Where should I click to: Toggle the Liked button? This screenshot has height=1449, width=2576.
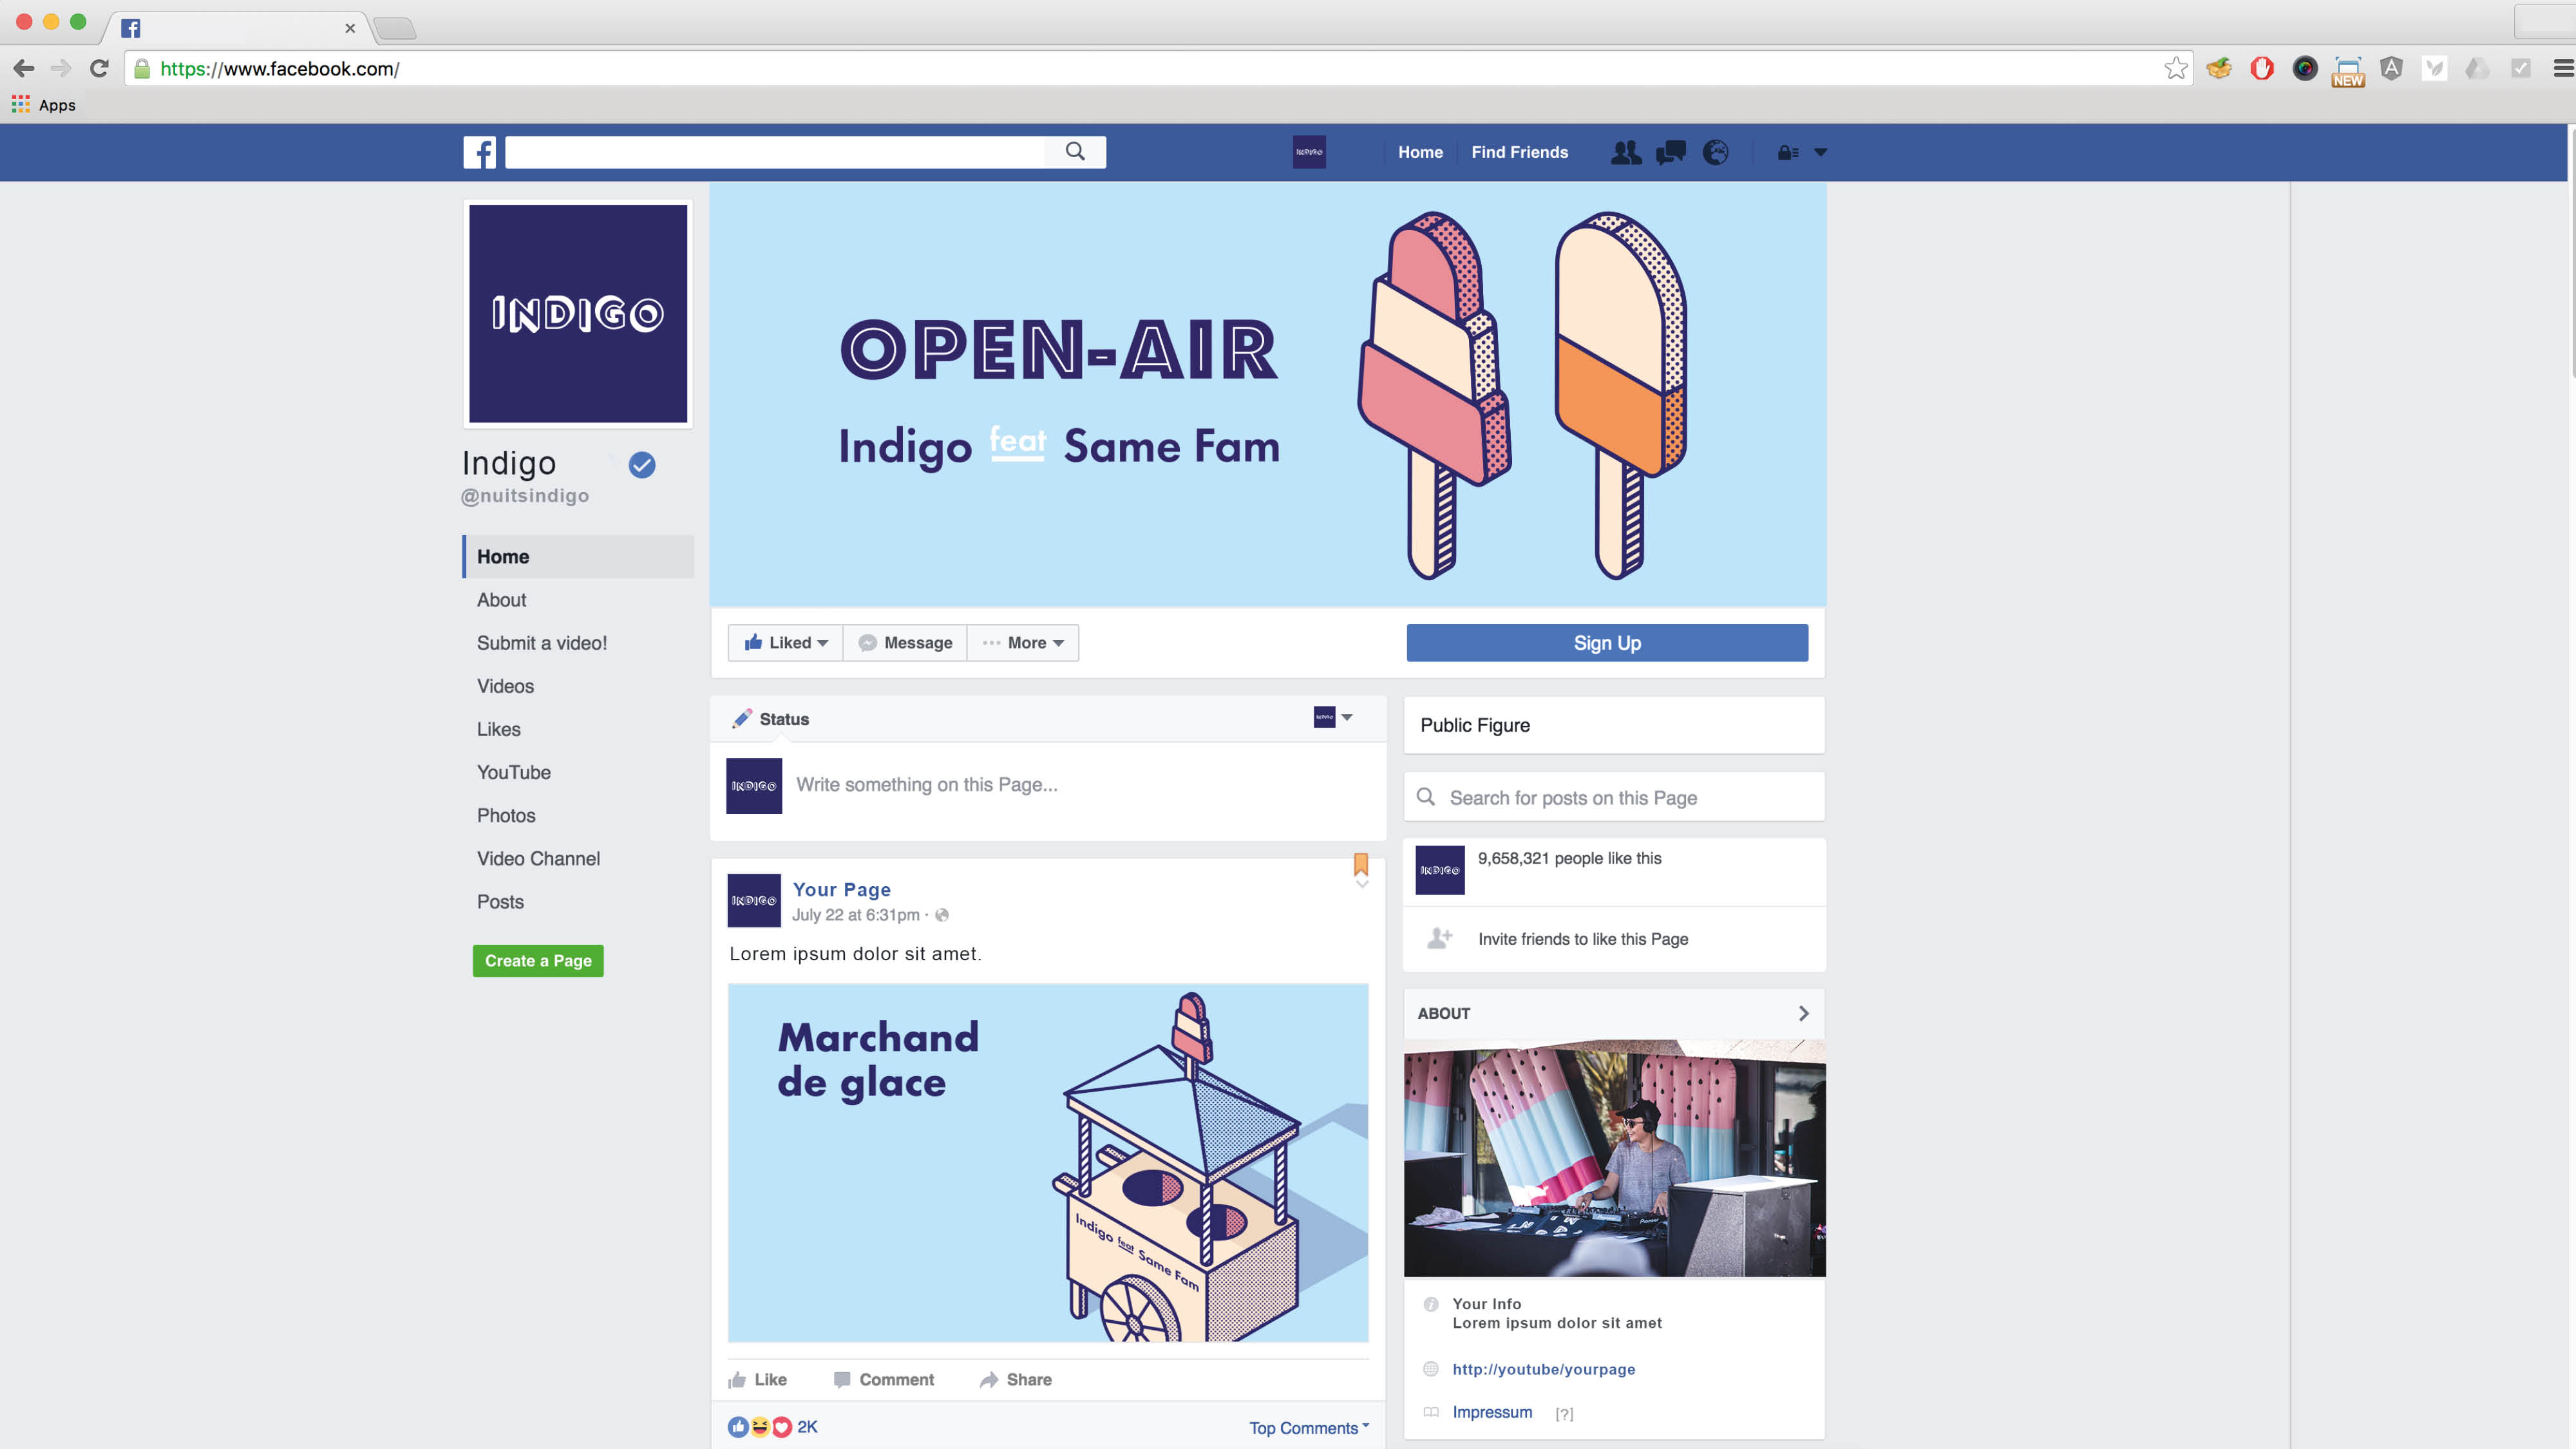(786, 643)
